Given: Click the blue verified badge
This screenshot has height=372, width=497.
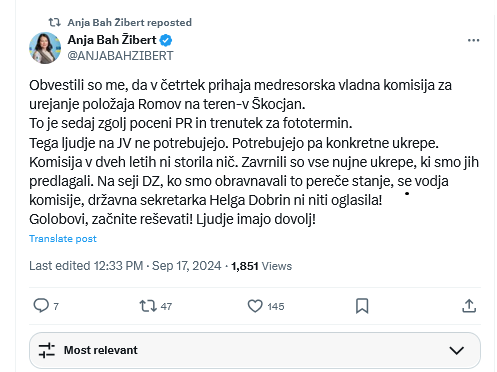Looking at the screenshot, I should click(166, 40).
